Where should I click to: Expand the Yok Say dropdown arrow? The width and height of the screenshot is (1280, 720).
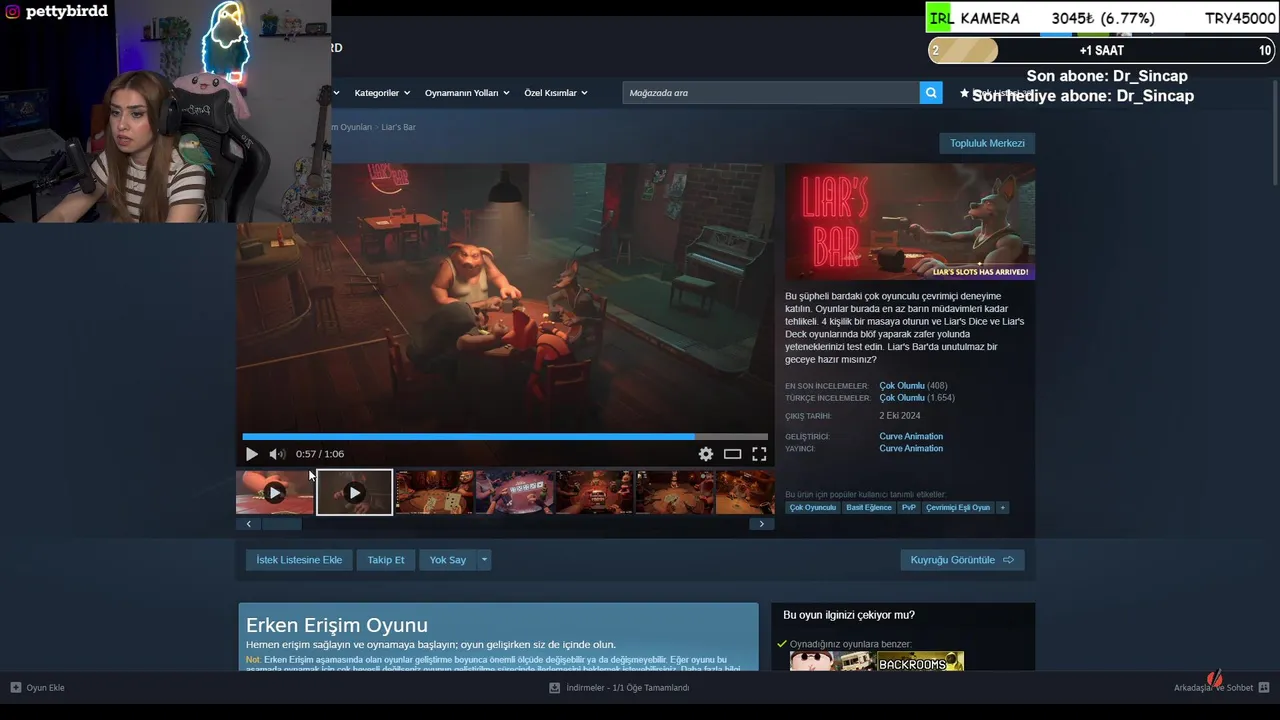click(484, 560)
